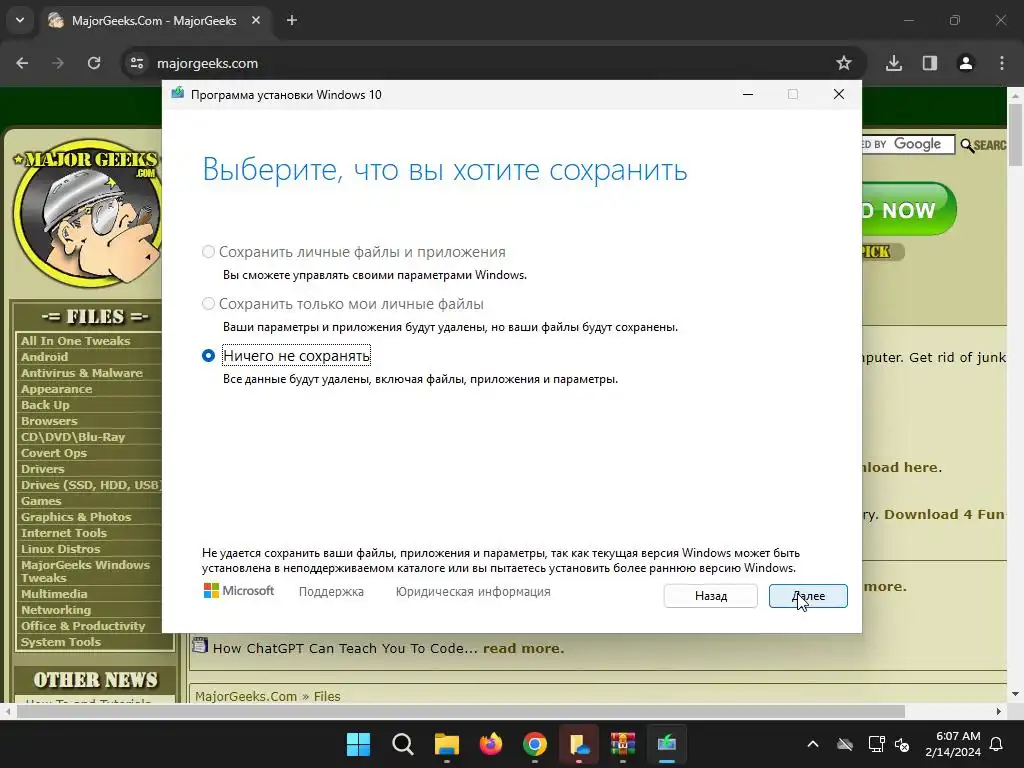
Task: Open Windows setup taskbar icon
Action: point(667,744)
